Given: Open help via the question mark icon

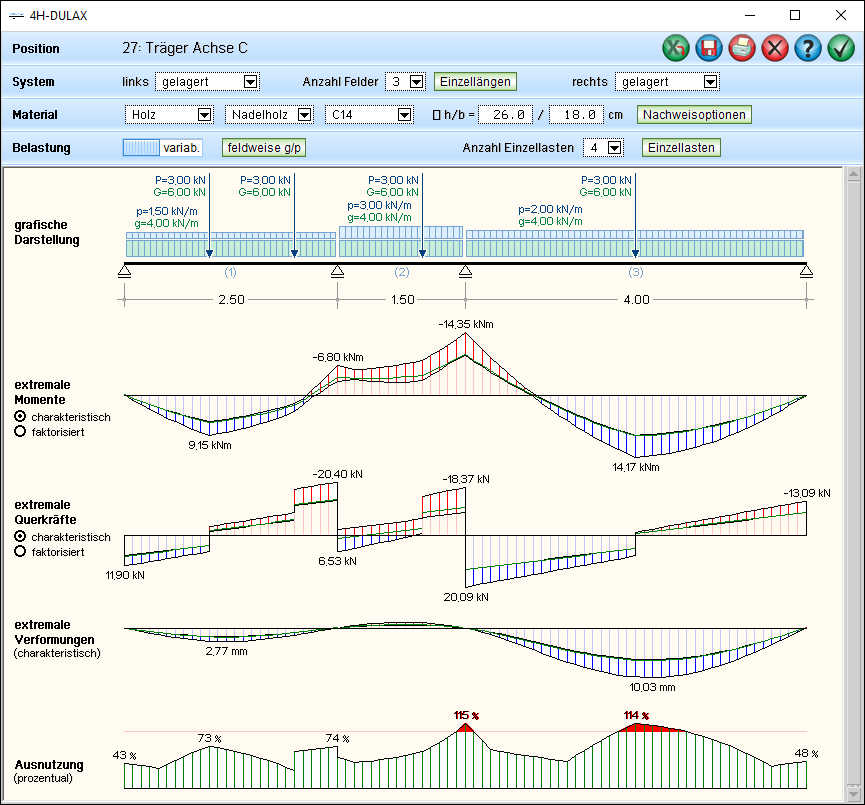Looking at the screenshot, I should coord(808,48).
